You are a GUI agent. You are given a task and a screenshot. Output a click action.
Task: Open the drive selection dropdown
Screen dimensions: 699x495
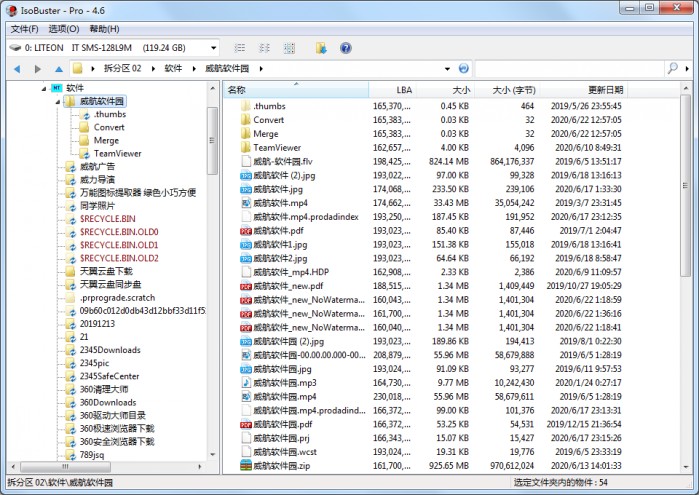tap(214, 48)
